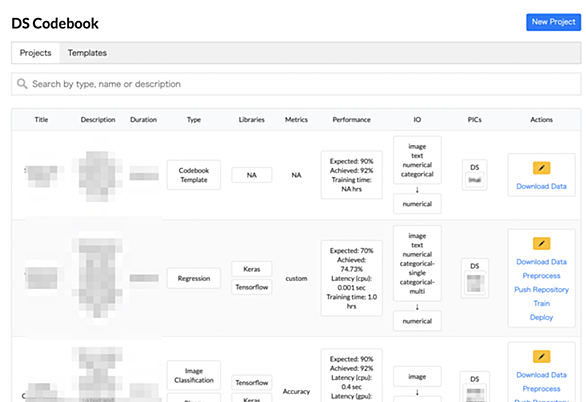
Task: Click the Type column header
Action: [194, 120]
